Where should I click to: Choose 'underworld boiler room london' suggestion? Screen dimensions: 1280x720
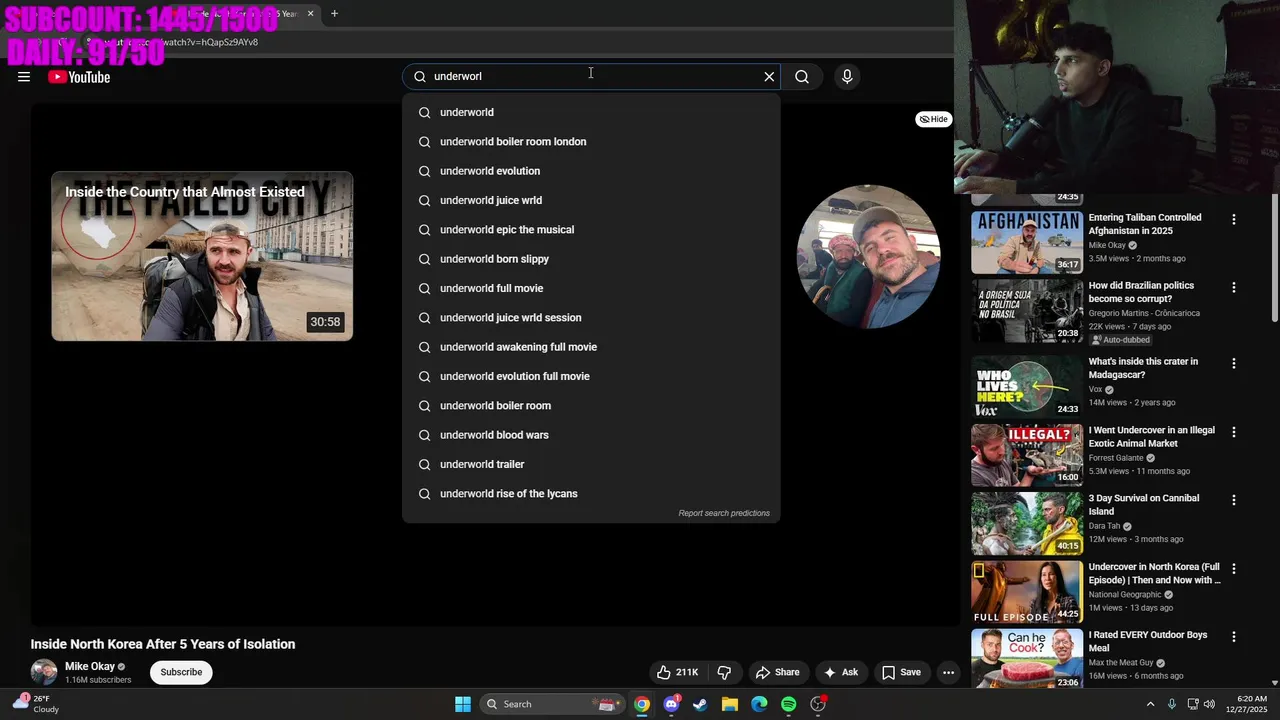(x=591, y=142)
